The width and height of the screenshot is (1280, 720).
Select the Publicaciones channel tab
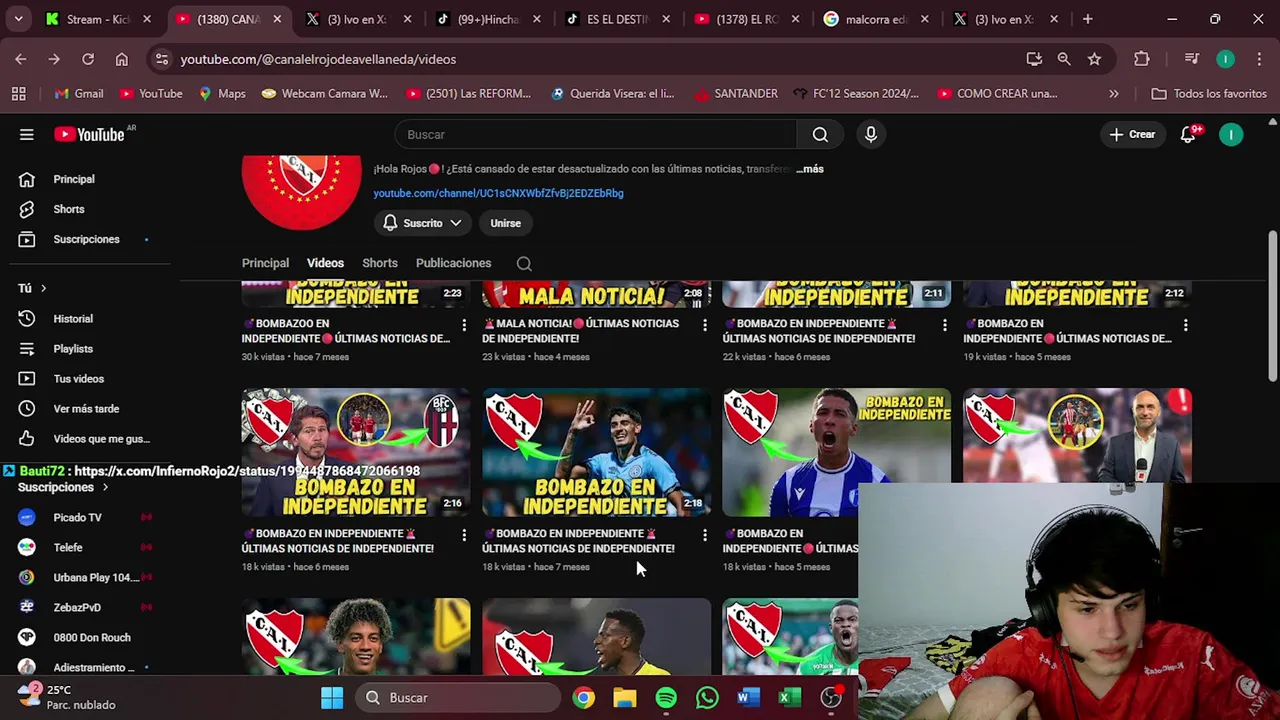coord(453,263)
